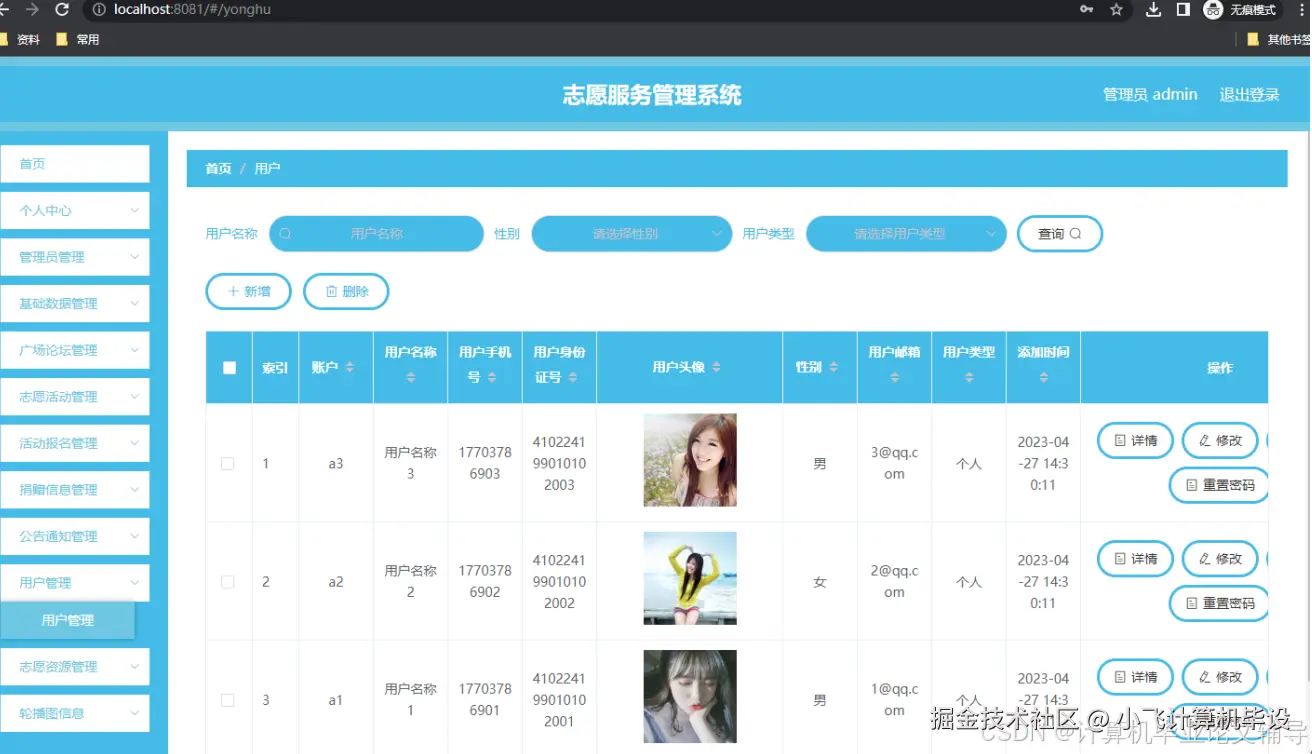This screenshot has width=1312, height=754.
Task: Sort by 添加时间 column arrows
Action: (1044, 377)
